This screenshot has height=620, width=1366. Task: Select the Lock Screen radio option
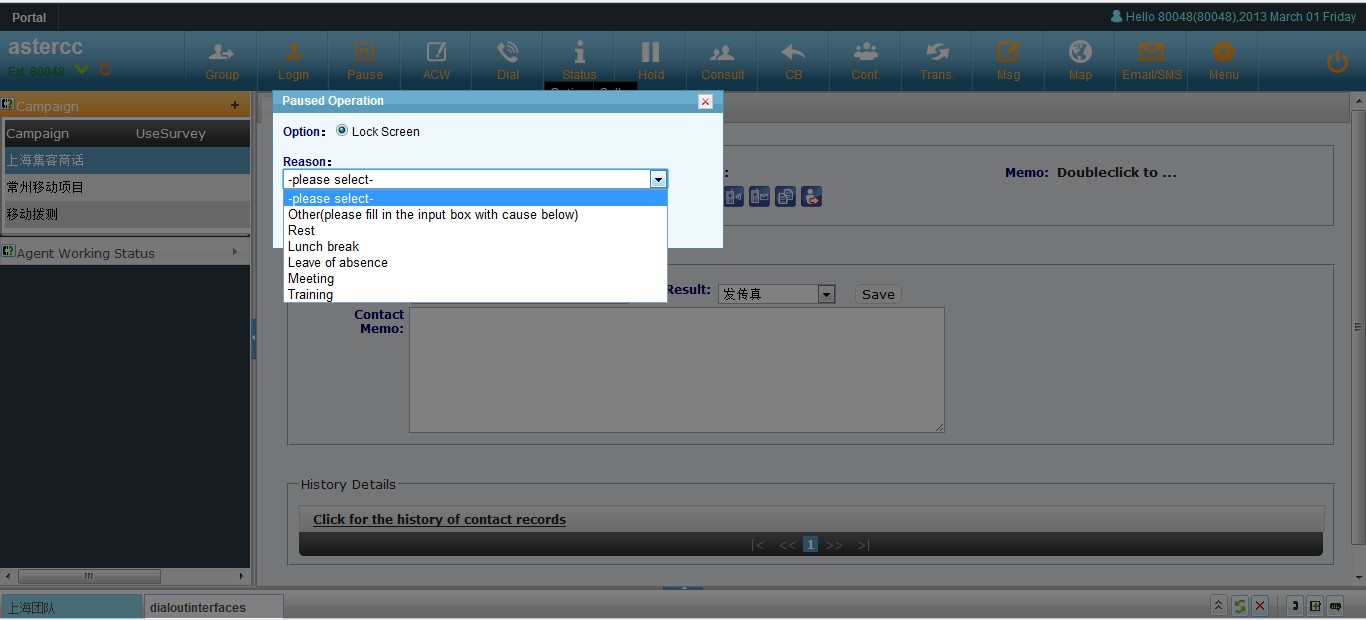[342, 131]
